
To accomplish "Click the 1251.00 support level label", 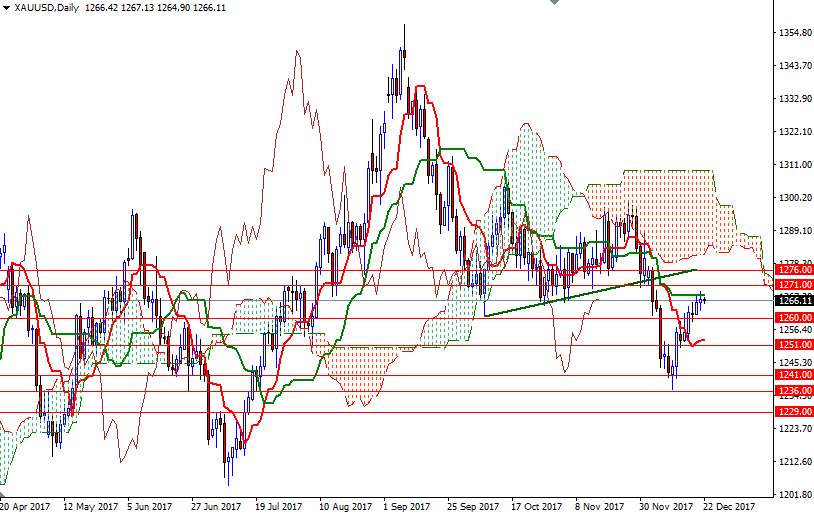I will tap(793, 345).
